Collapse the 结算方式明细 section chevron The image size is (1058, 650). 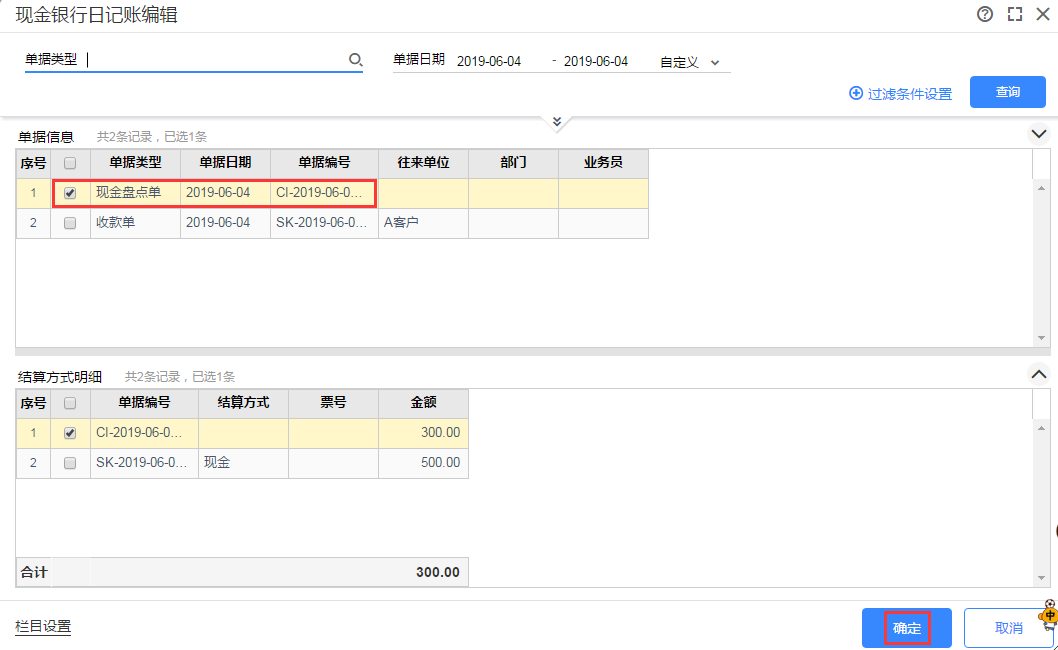click(1039, 374)
